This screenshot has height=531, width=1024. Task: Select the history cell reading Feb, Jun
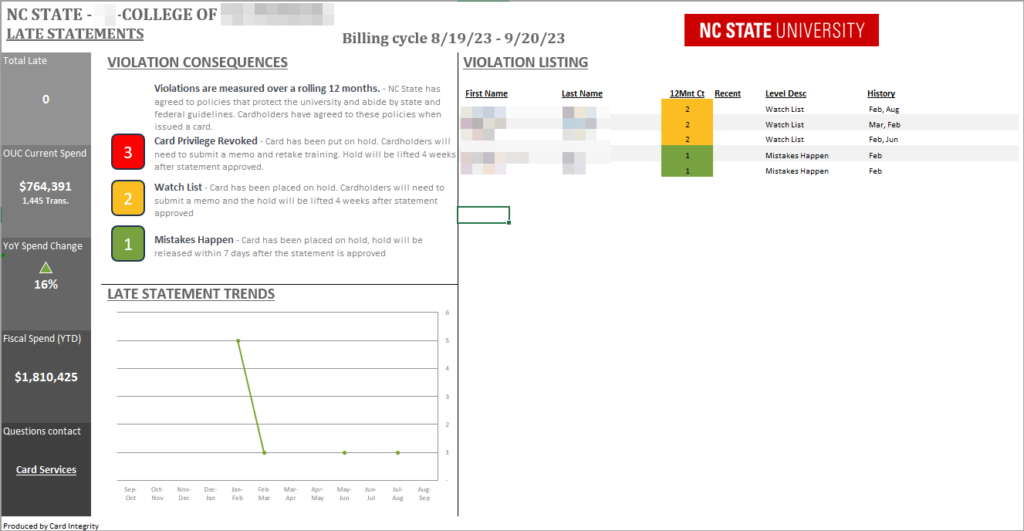click(x=884, y=139)
